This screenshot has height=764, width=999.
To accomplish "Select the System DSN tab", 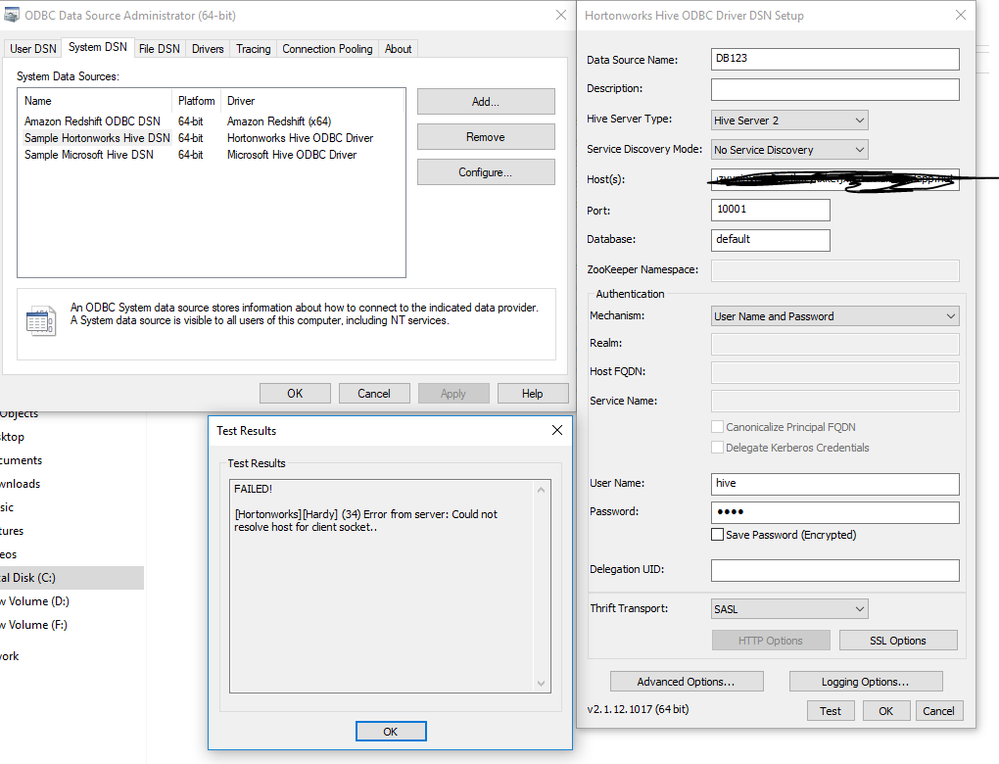I will (97, 47).
